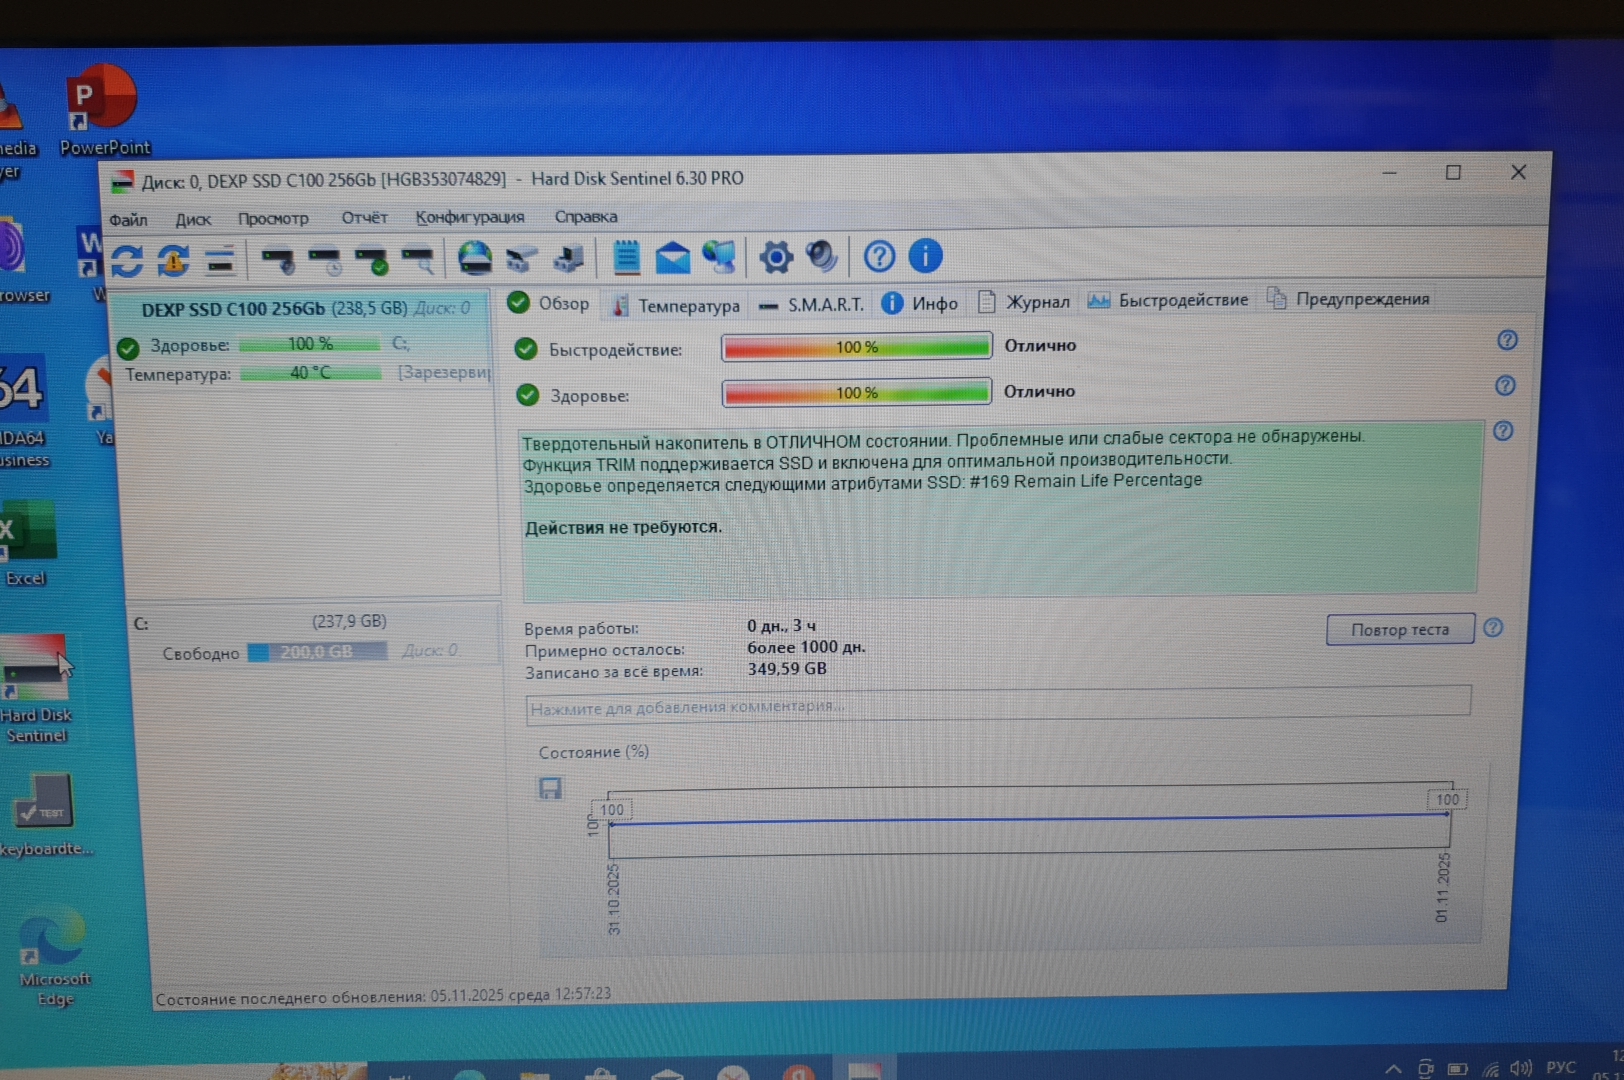Image resolution: width=1624 pixels, height=1080 pixels.
Task: Click the blue info circle toolbar icon
Action: [x=925, y=256]
